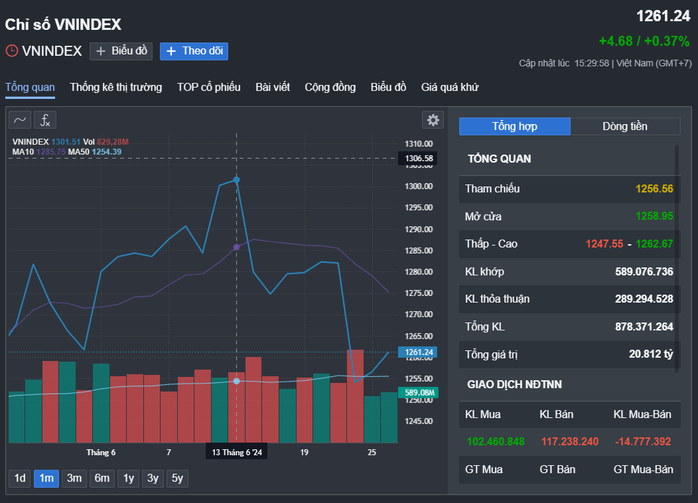The height and width of the screenshot is (503, 698).
Task: Click Mở cửa value 1258.95
Action: click(x=654, y=216)
